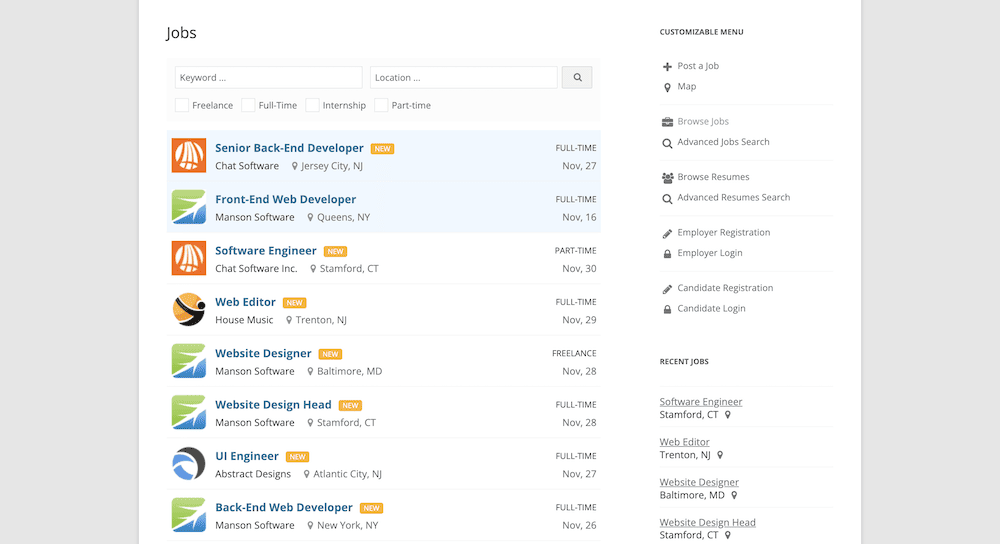Click the briefcase icon beside Browse Jobs
The image size is (1000, 544).
coord(667,122)
